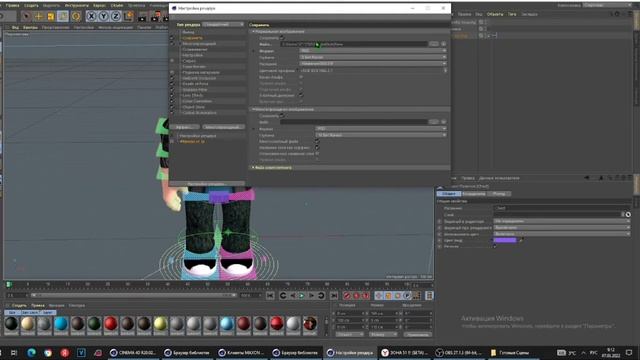Toggle the Y axis lock
This screenshot has width=640, height=360.
point(104,16)
